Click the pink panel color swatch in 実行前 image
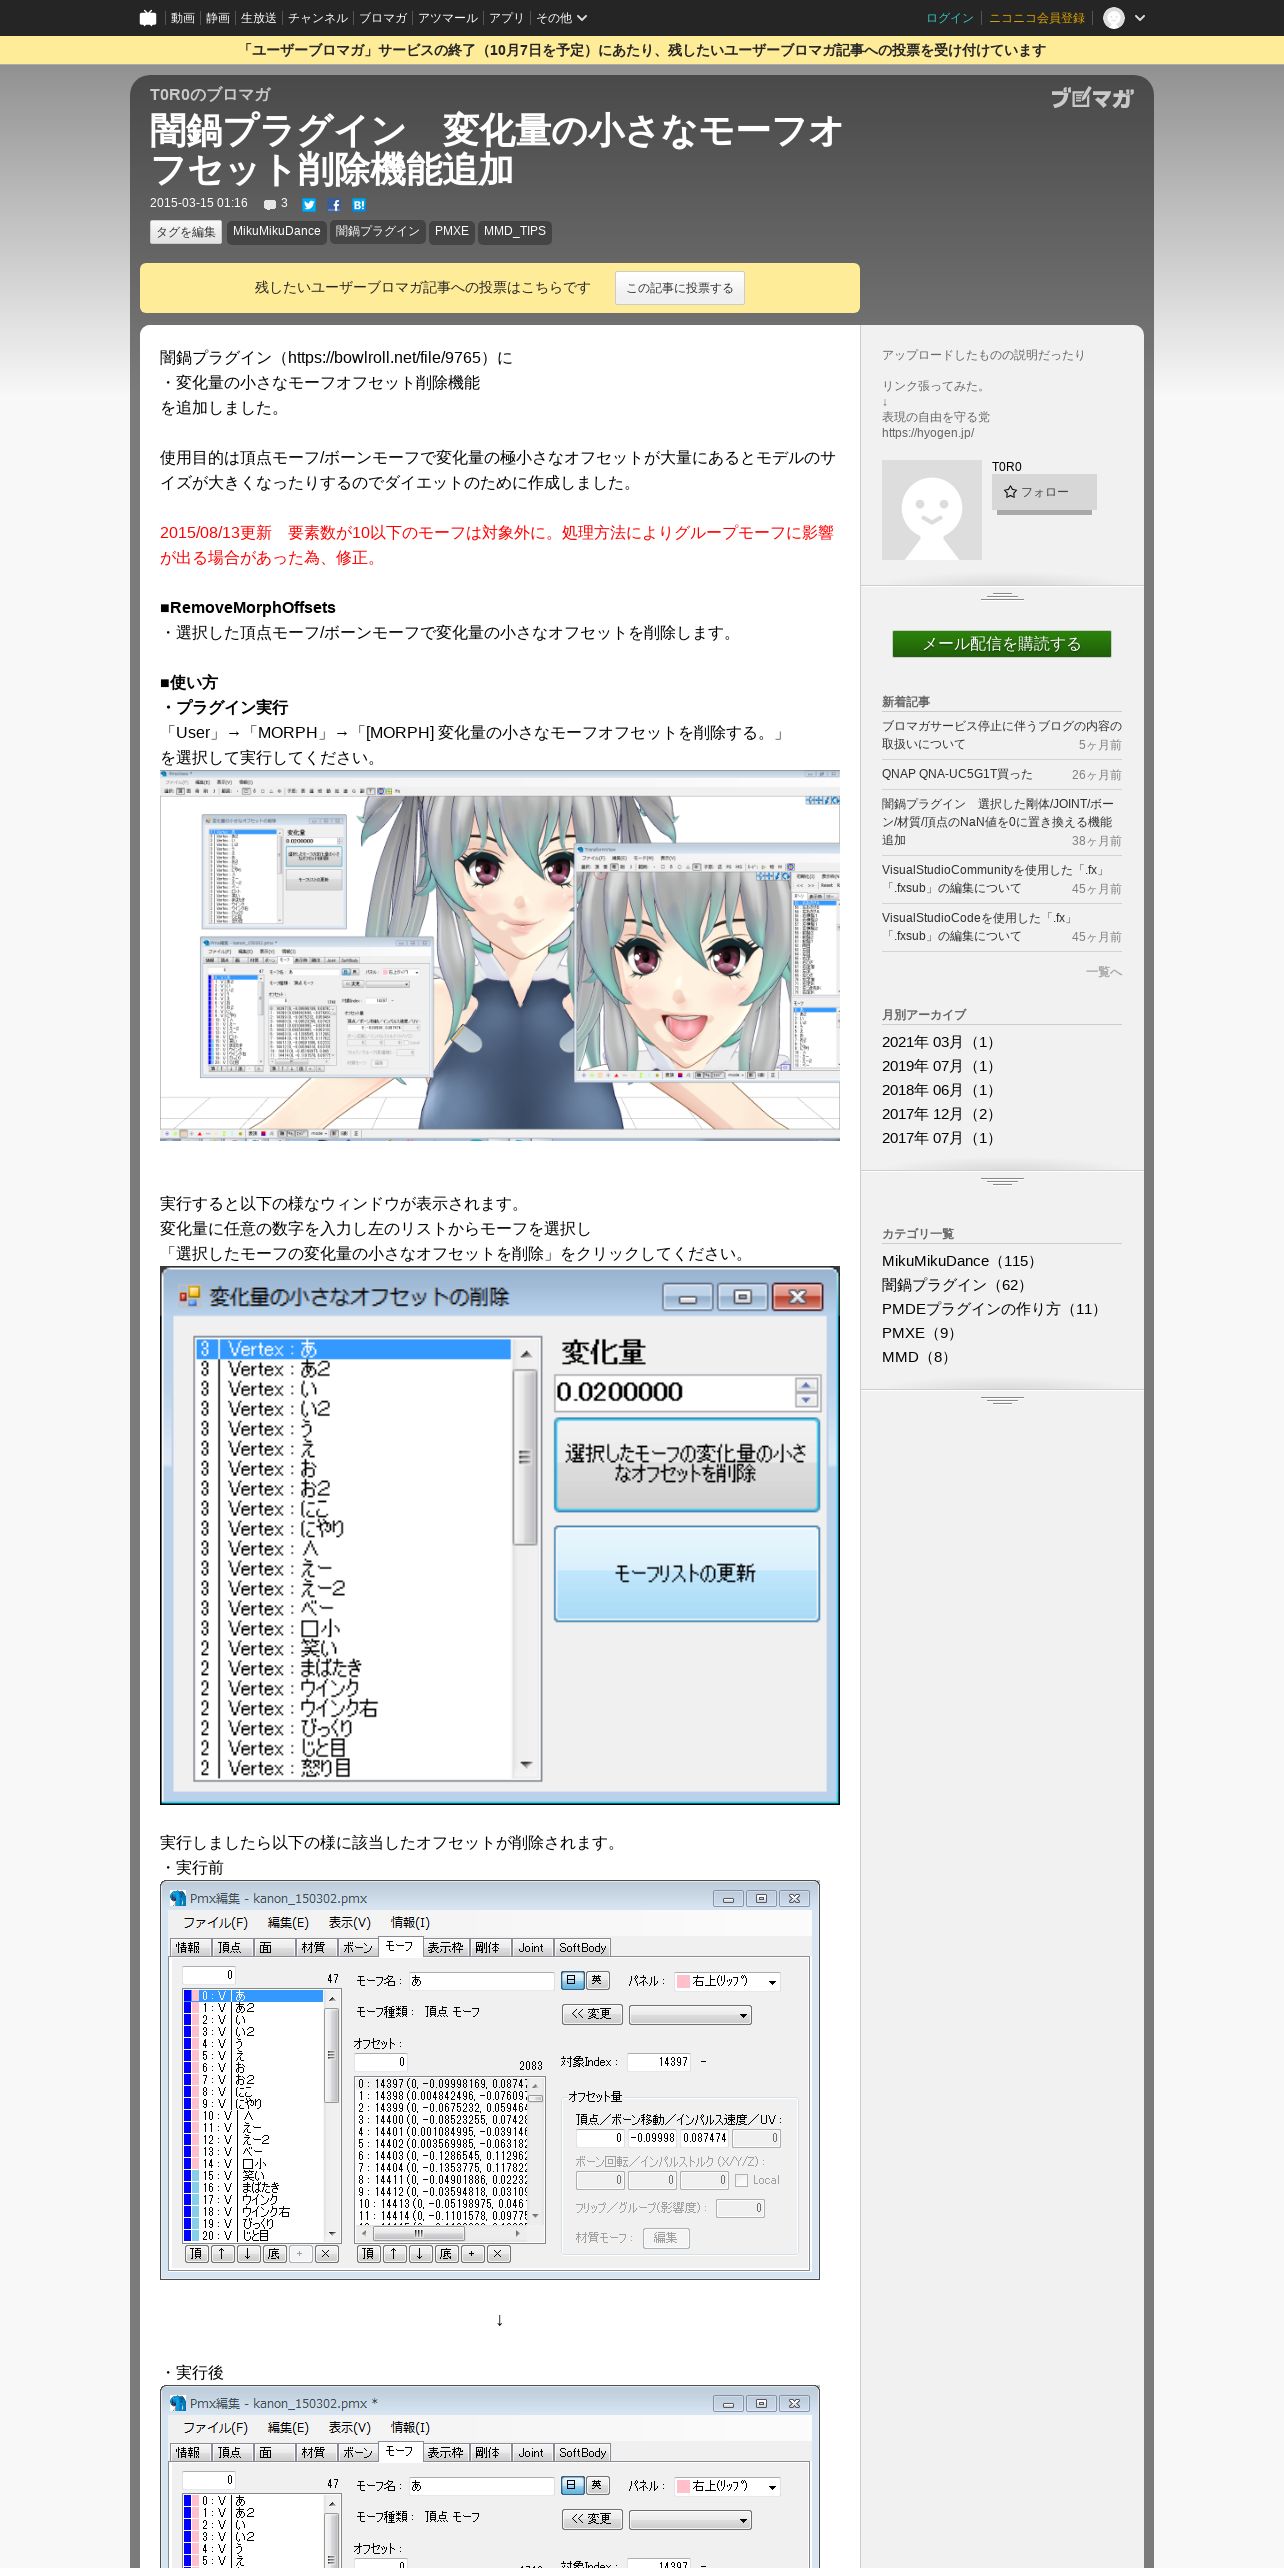 click(684, 1981)
